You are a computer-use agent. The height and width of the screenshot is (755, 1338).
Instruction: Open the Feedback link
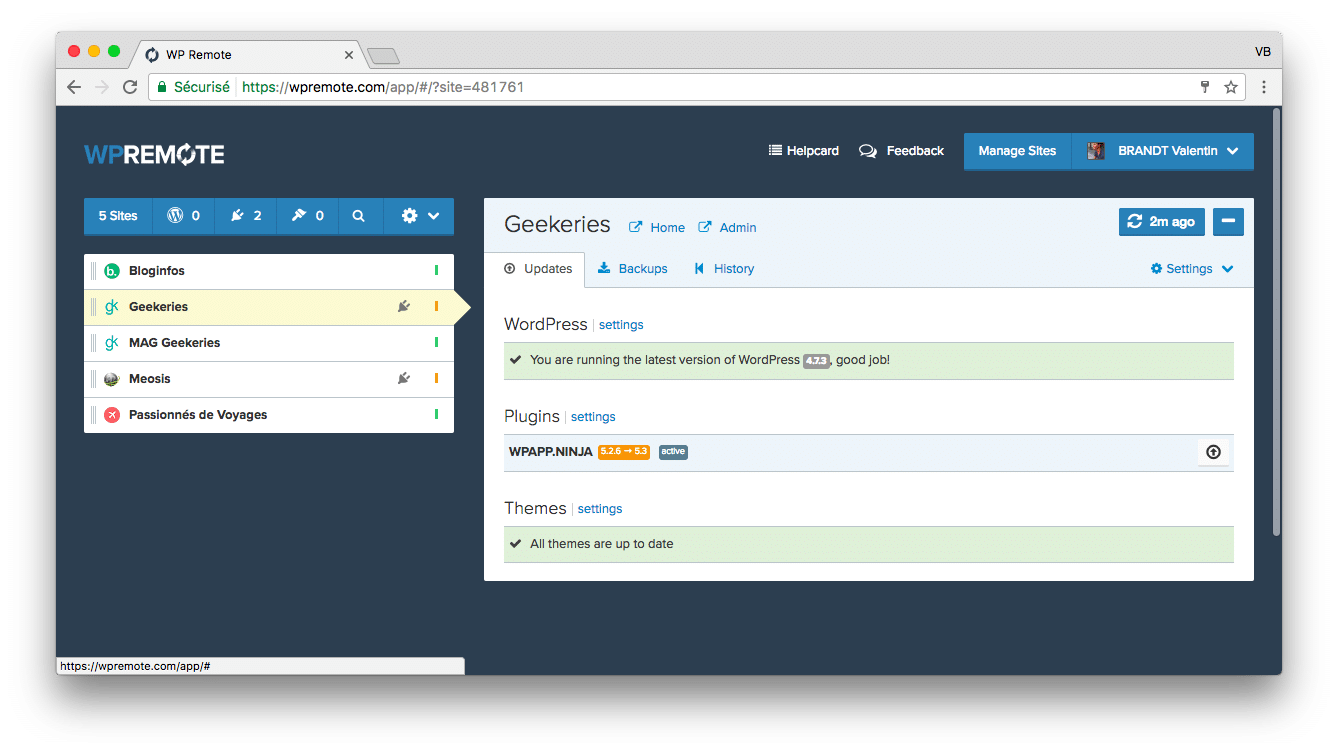pyautogui.click(x=901, y=151)
